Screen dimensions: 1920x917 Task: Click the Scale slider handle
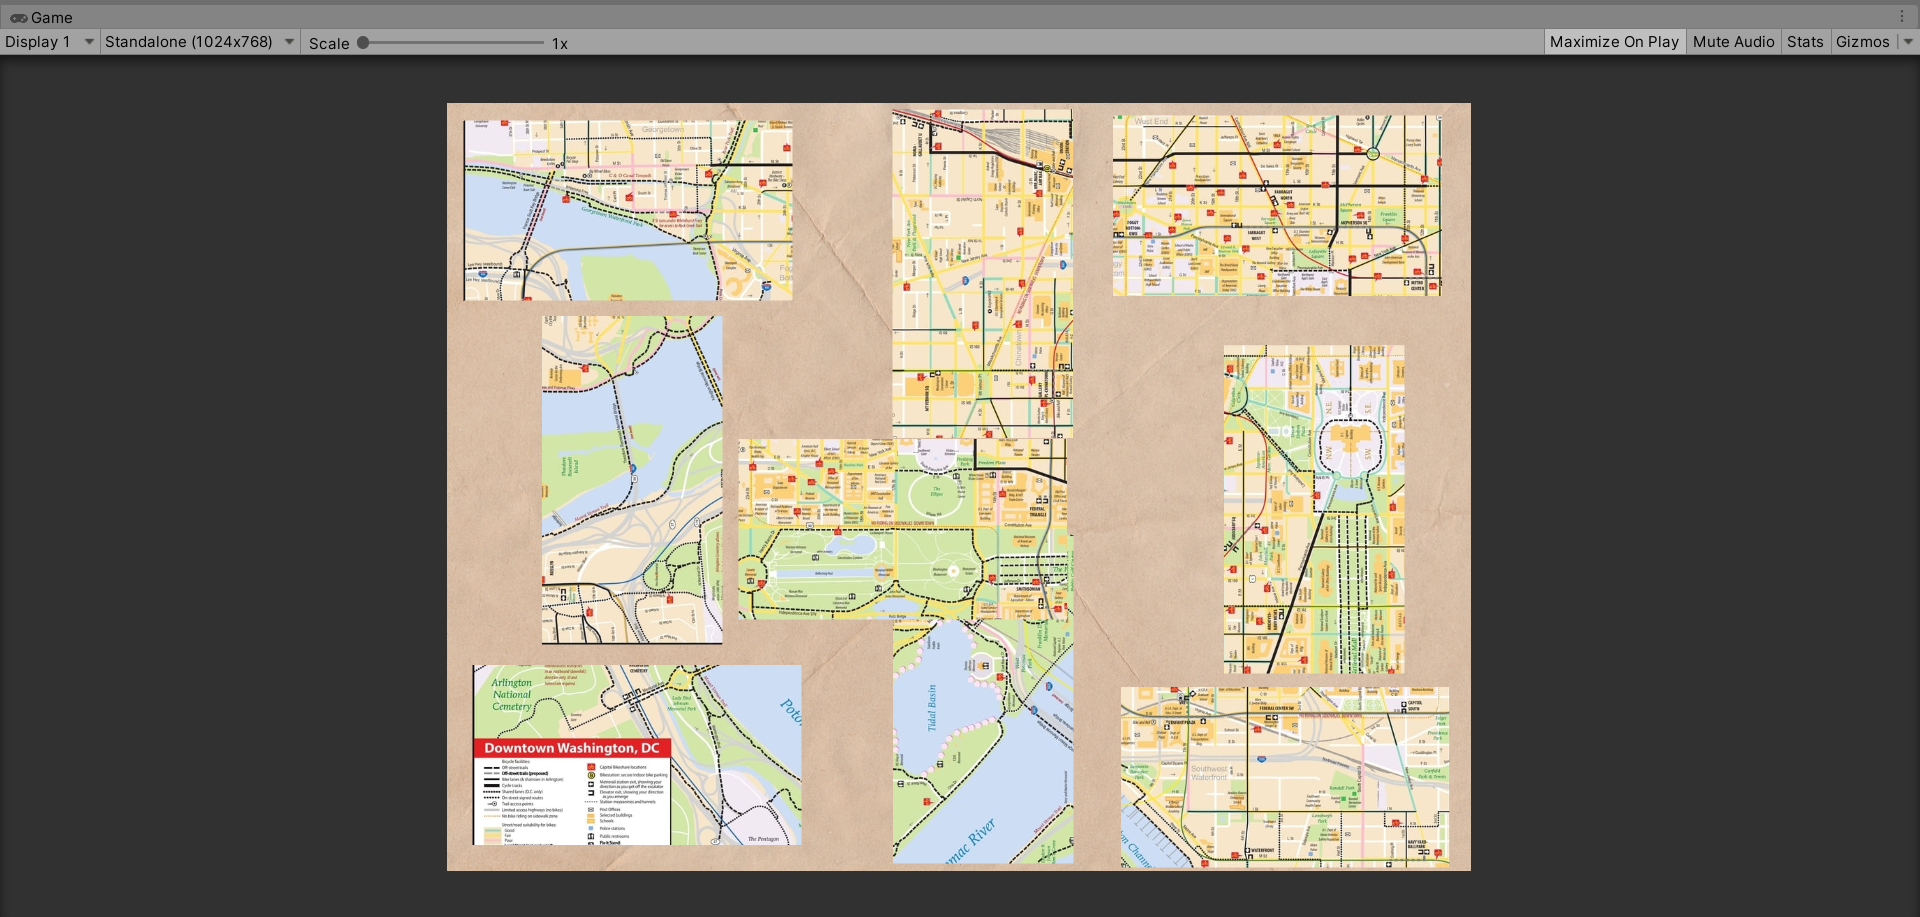[363, 43]
